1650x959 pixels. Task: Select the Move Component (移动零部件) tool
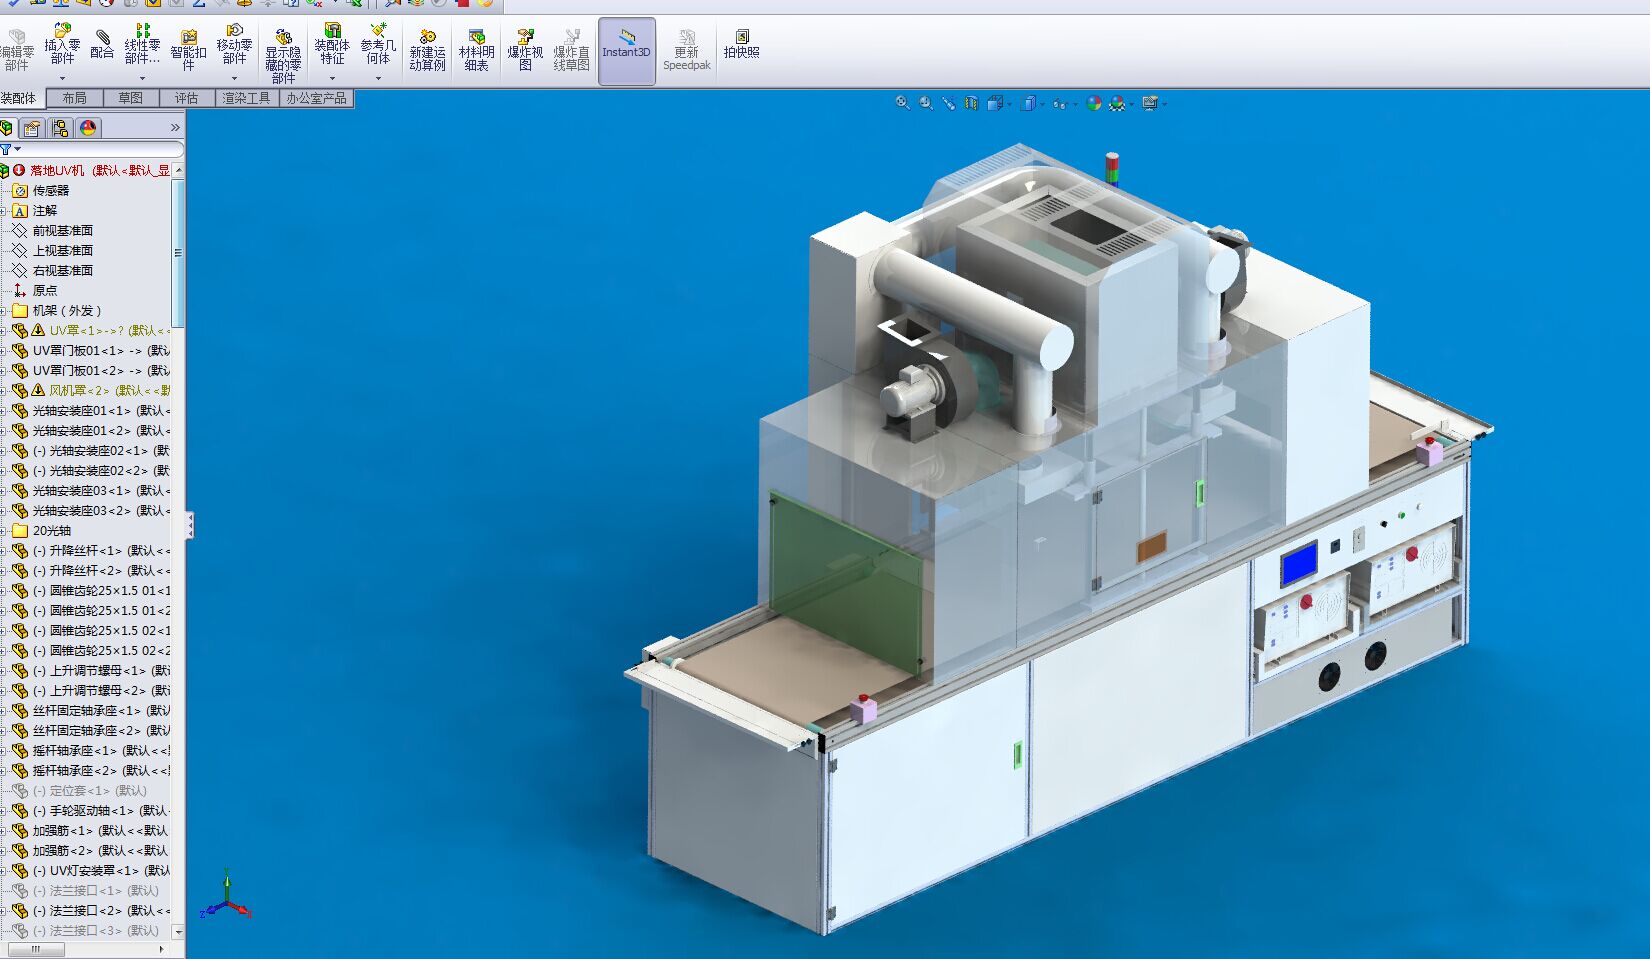point(234,45)
